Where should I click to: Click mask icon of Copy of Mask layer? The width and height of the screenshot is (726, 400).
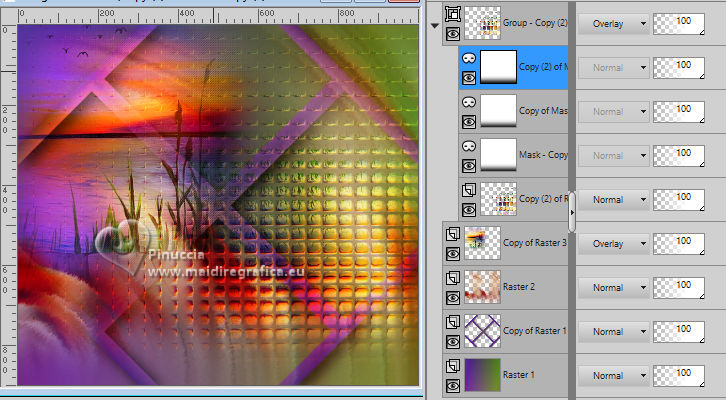pos(469,102)
